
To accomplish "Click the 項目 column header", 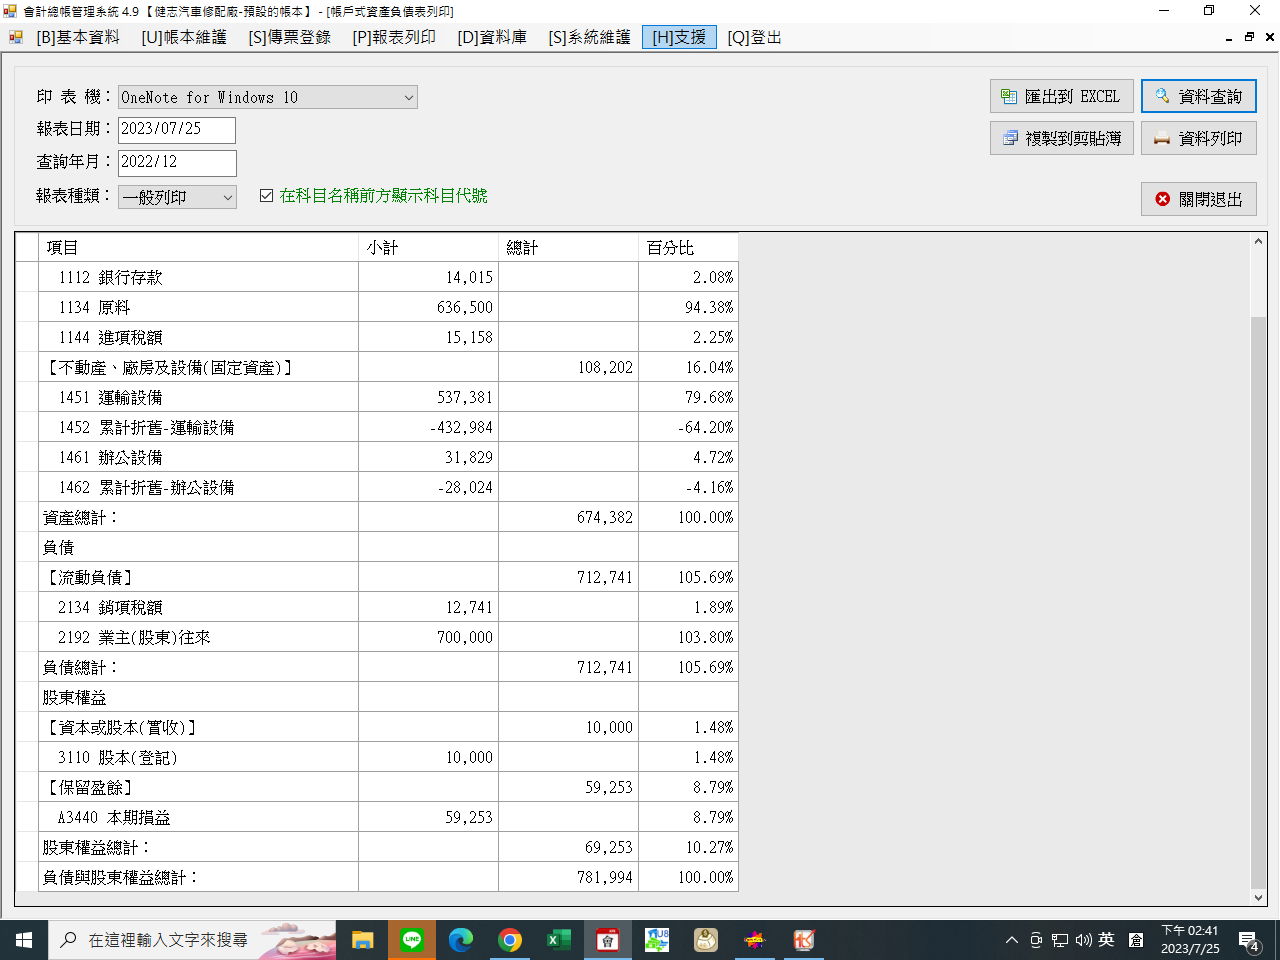I will [198, 247].
